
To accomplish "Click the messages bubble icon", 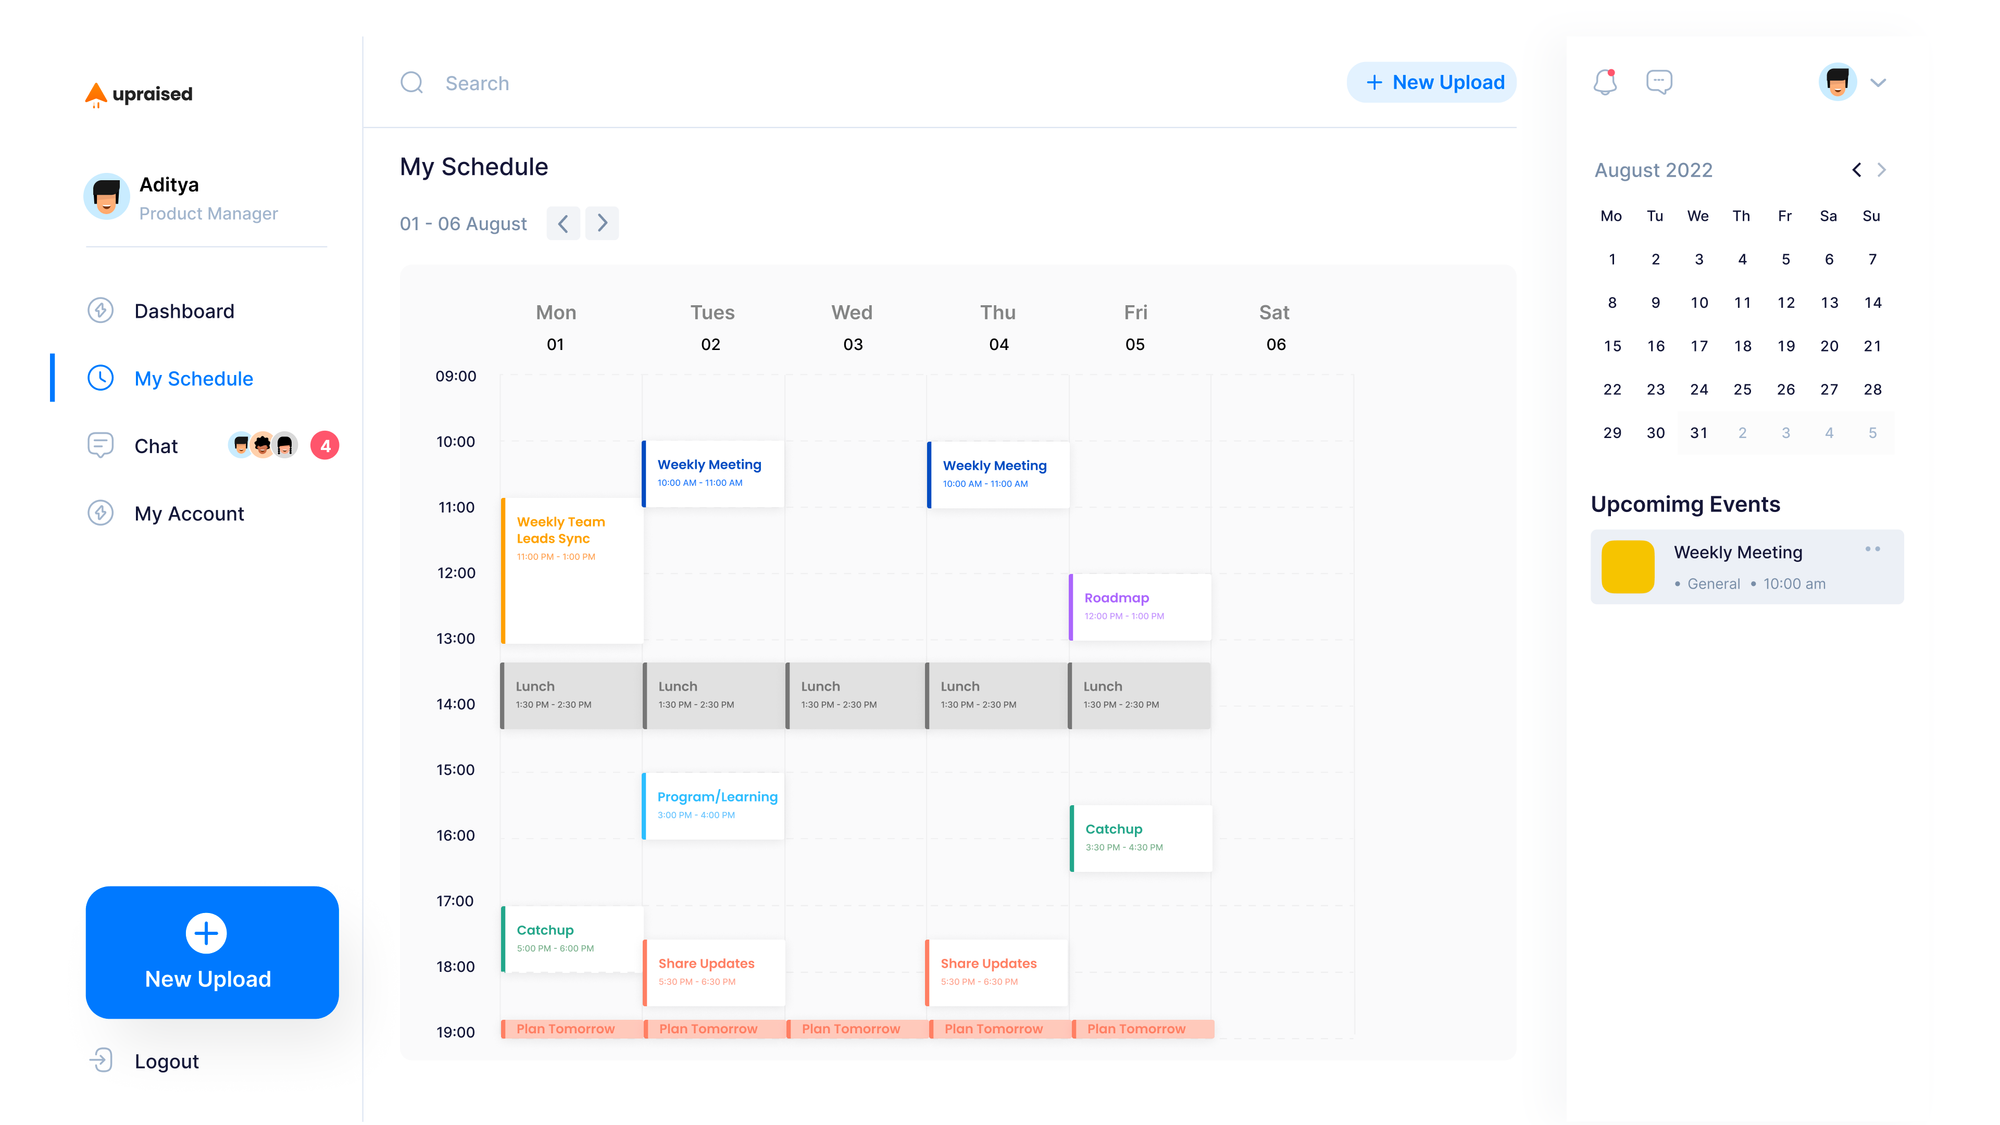I will click(1659, 80).
